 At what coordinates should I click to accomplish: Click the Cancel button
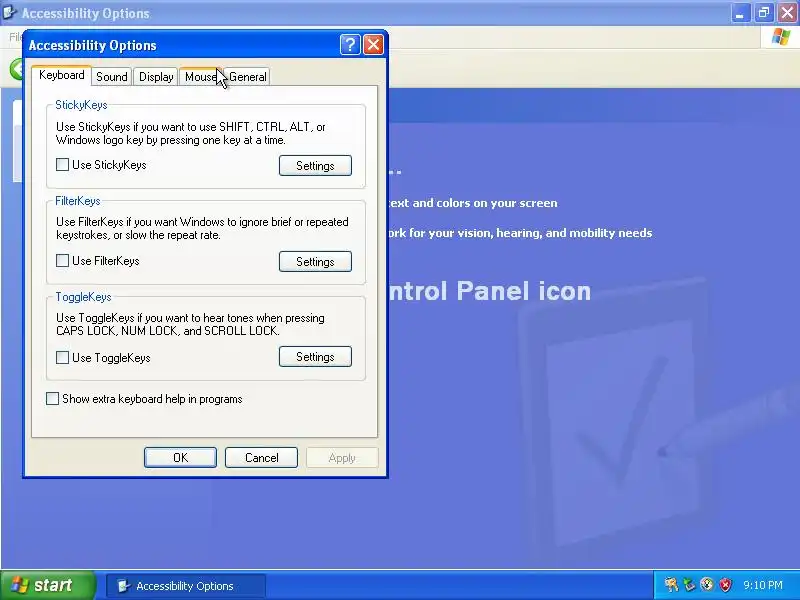tap(261, 457)
